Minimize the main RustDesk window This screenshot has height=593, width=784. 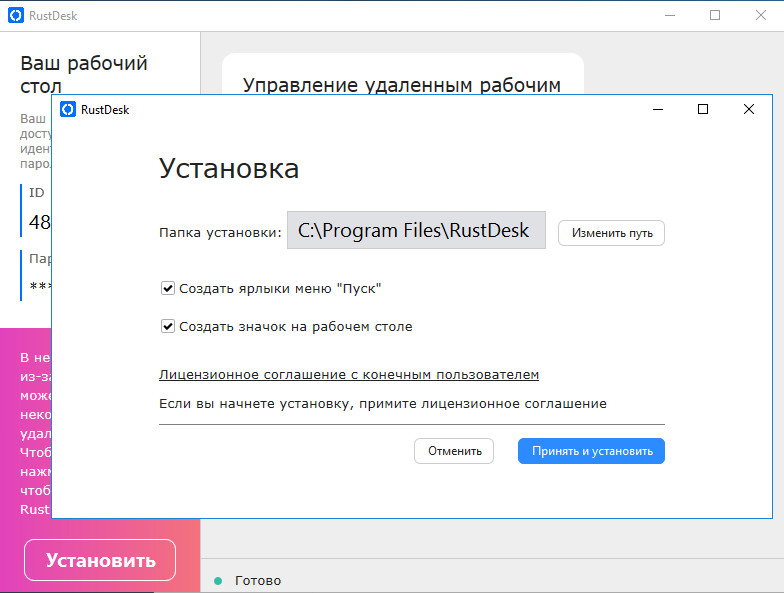tap(670, 16)
